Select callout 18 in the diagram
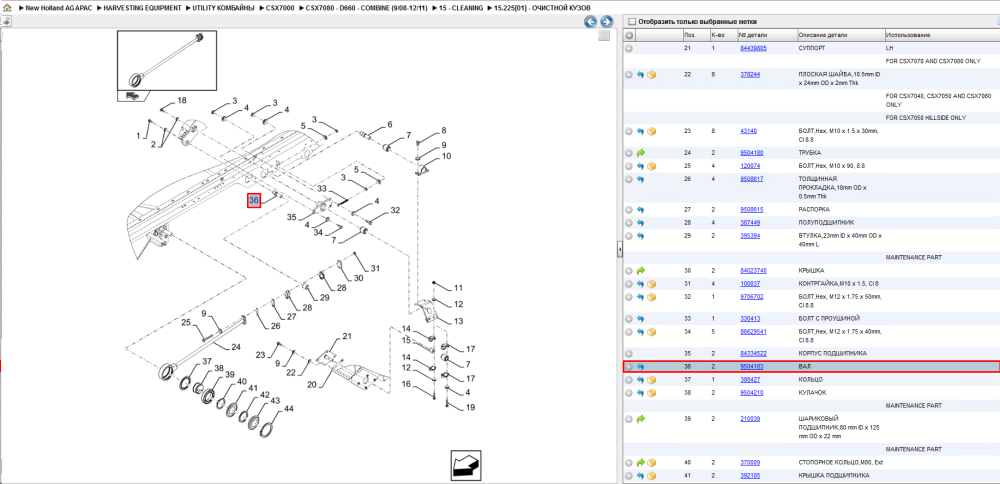 pos(182,101)
